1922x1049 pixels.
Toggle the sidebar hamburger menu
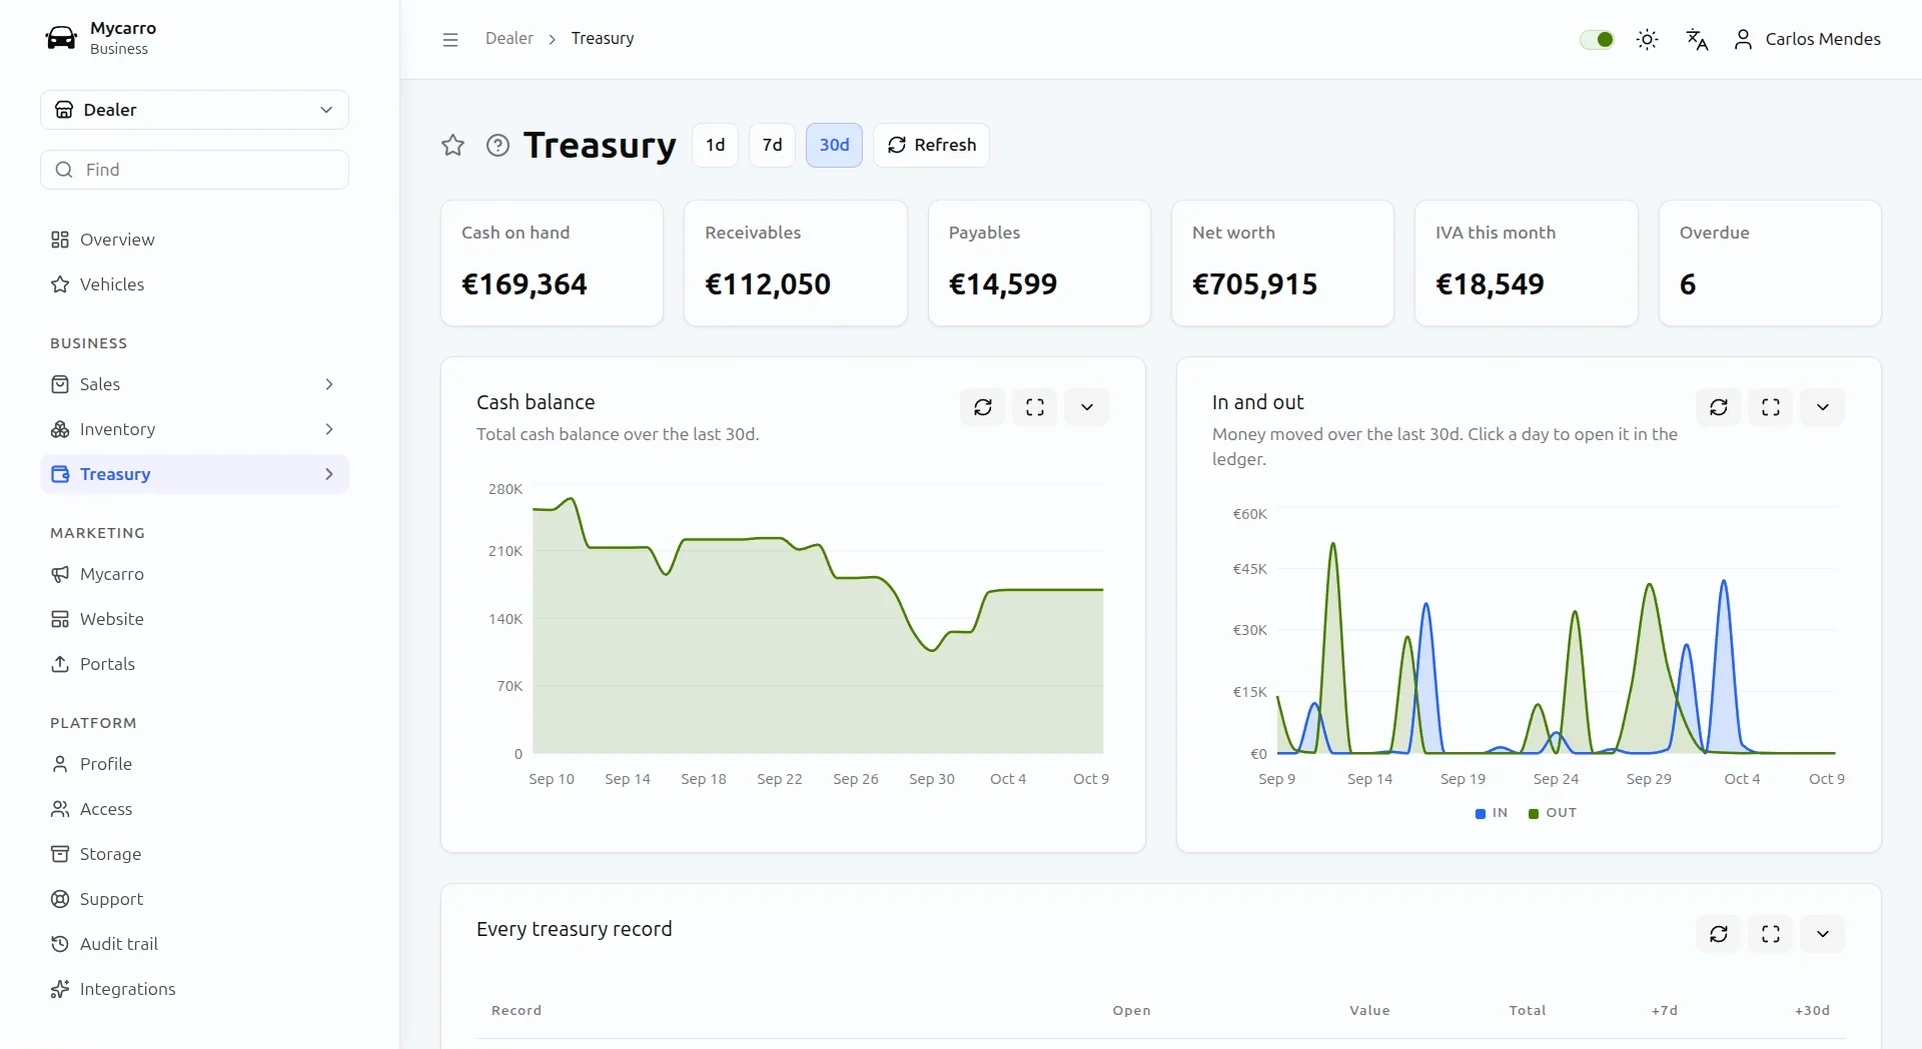click(x=450, y=39)
